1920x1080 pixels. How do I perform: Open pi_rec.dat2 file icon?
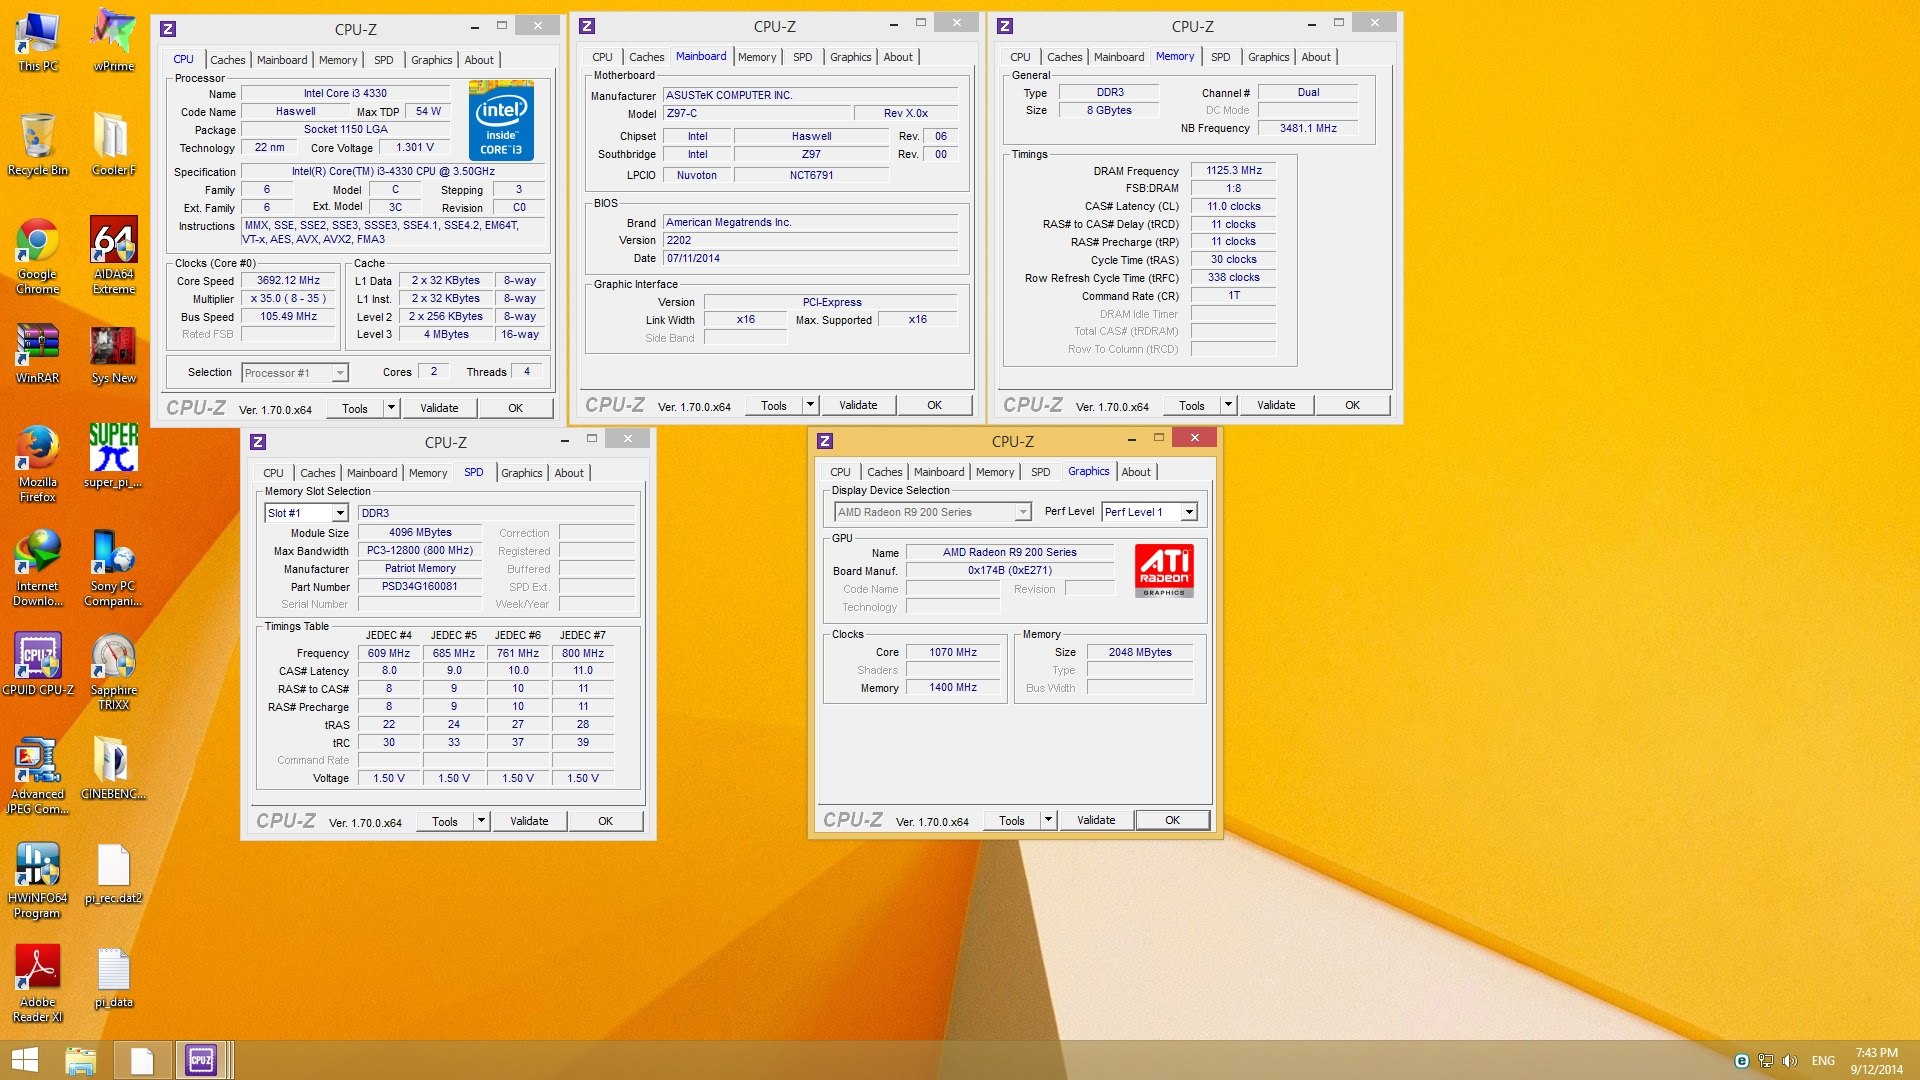[113, 872]
